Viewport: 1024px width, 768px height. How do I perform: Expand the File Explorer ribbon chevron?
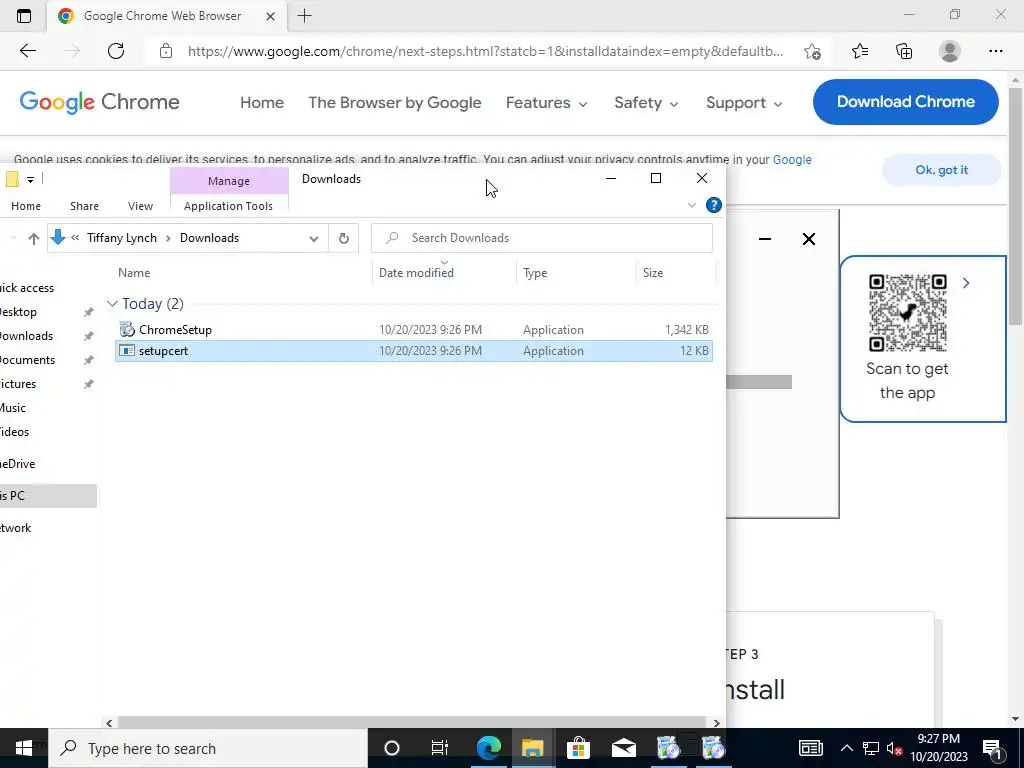tap(692, 206)
